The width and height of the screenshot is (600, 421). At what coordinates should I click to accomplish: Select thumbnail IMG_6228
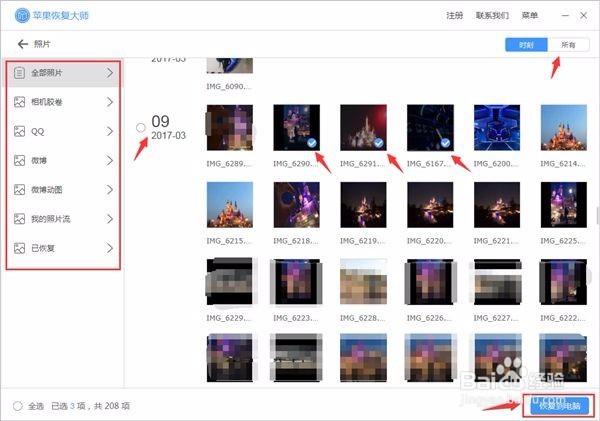pos(363,282)
